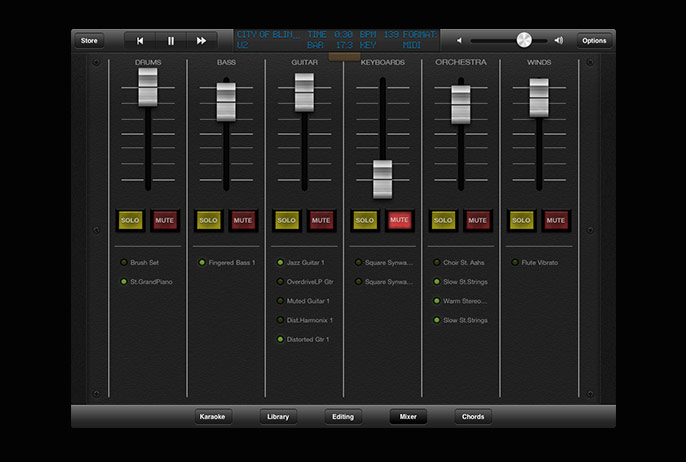Toggle the St.GrandPiano track LED

[x=124, y=282]
